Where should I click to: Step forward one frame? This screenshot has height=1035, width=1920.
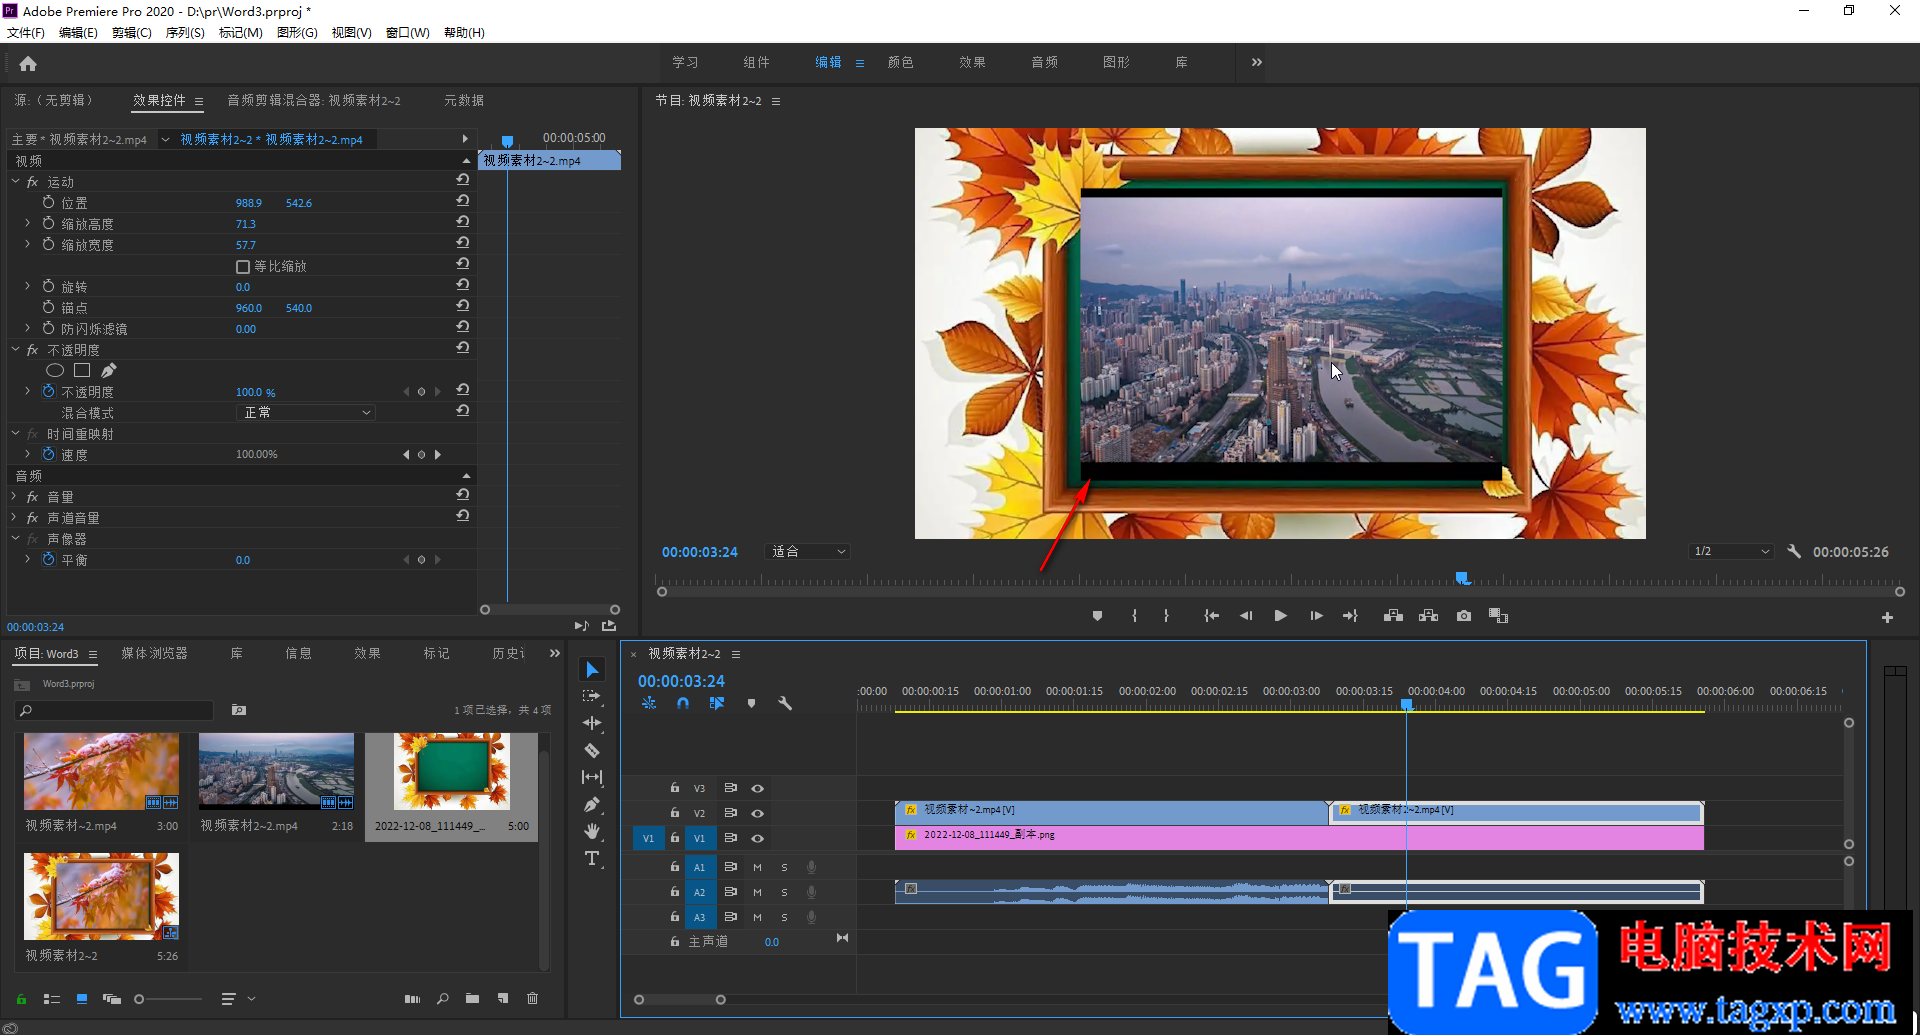(1316, 616)
